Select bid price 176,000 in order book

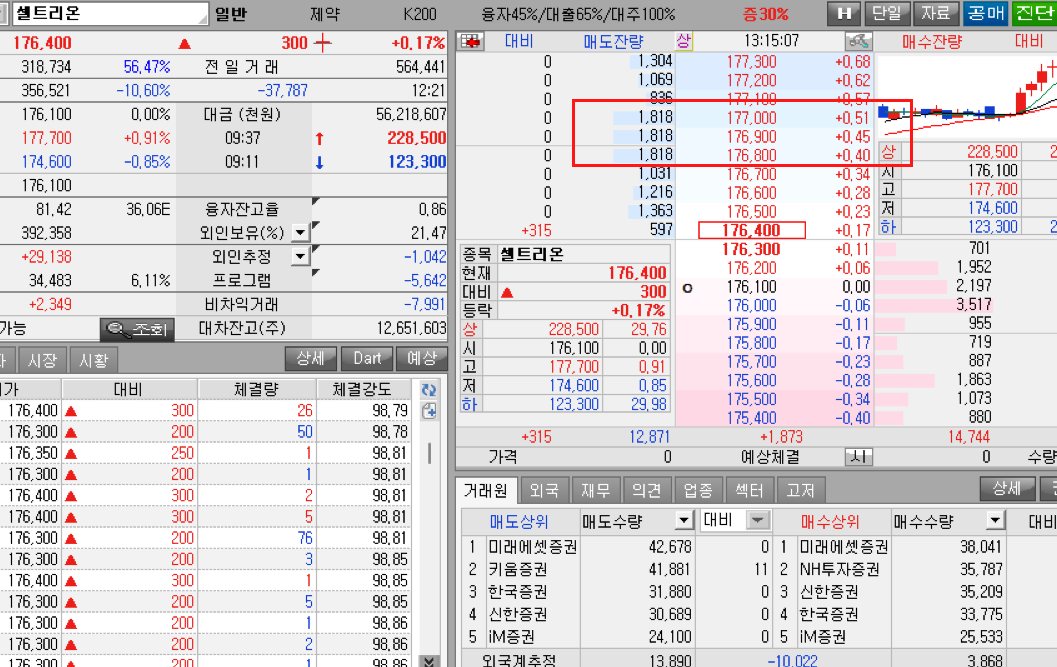click(x=751, y=306)
